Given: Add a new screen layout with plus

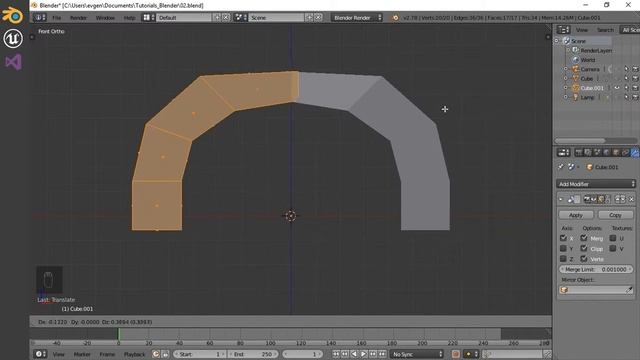Looking at the screenshot, I should coord(217,18).
